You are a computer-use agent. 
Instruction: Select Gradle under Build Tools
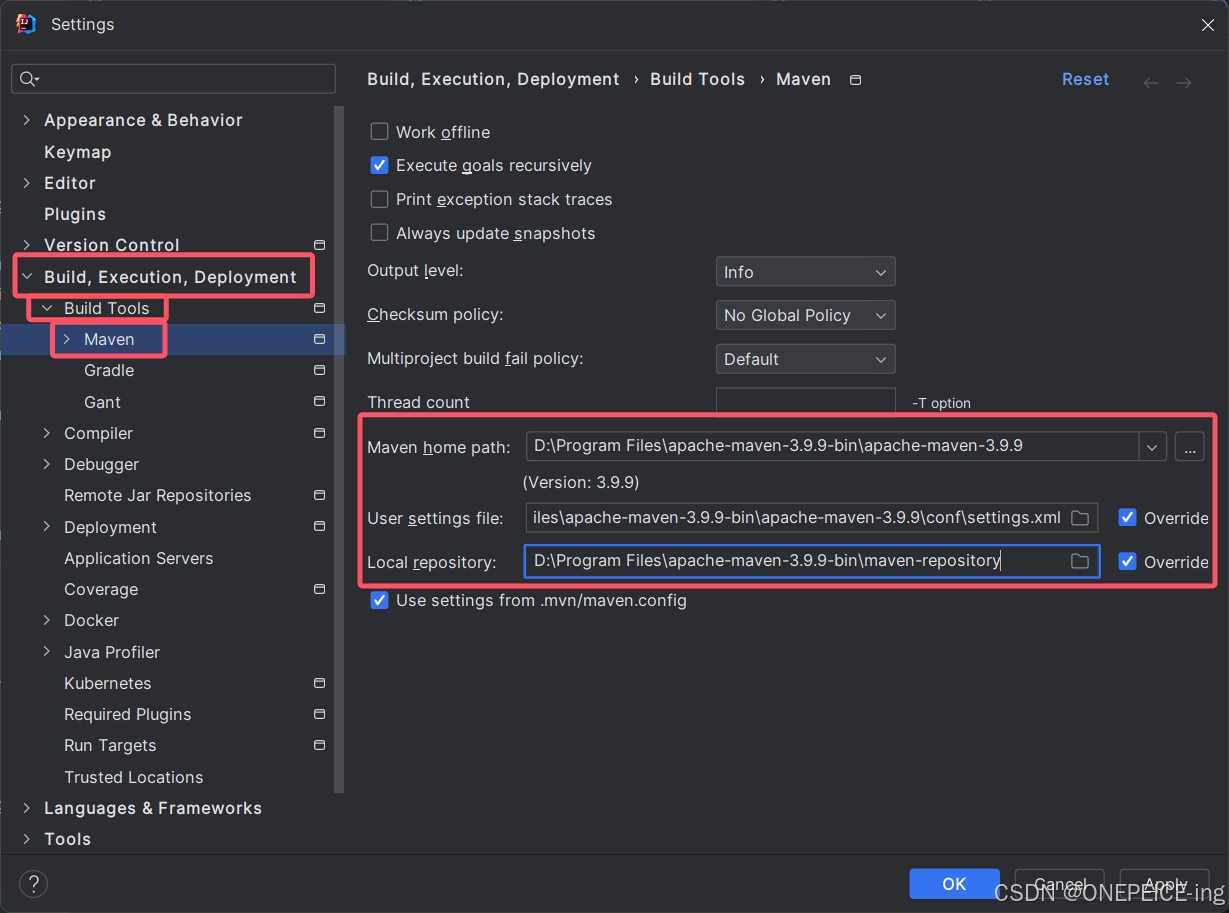[109, 370]
